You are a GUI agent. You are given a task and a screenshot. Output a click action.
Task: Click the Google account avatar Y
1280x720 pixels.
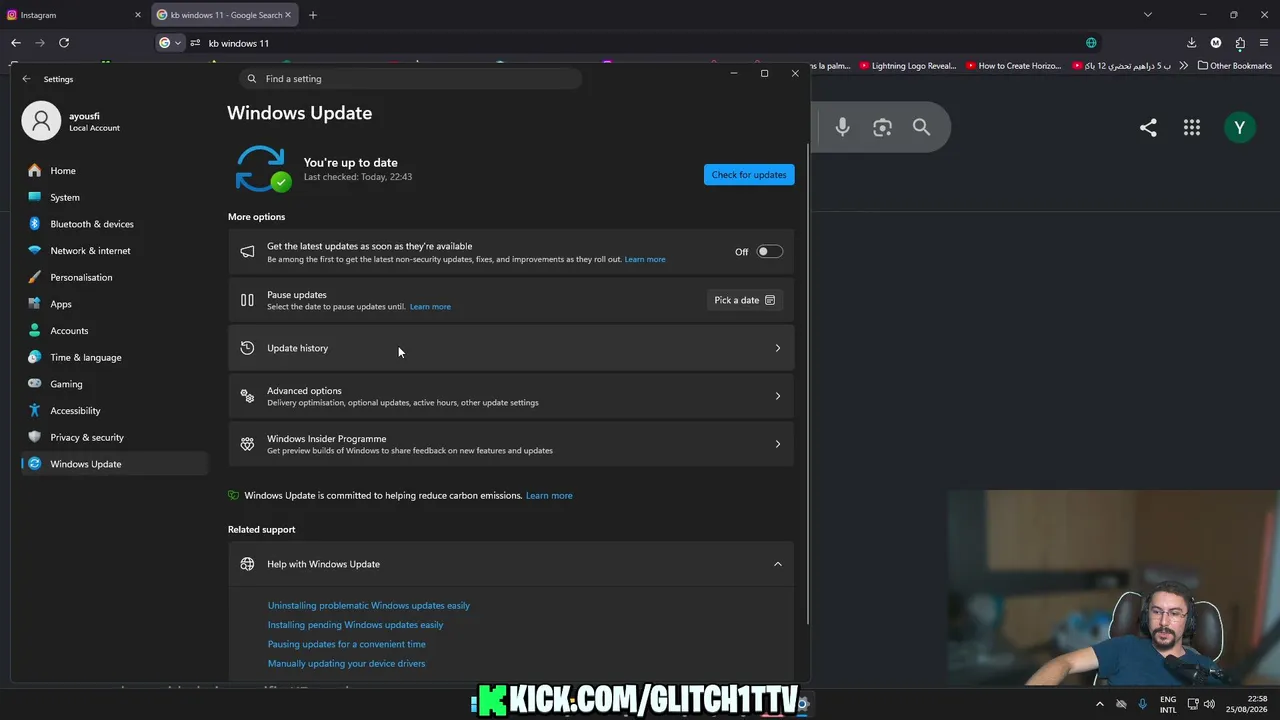click(x=1240, y=127)
